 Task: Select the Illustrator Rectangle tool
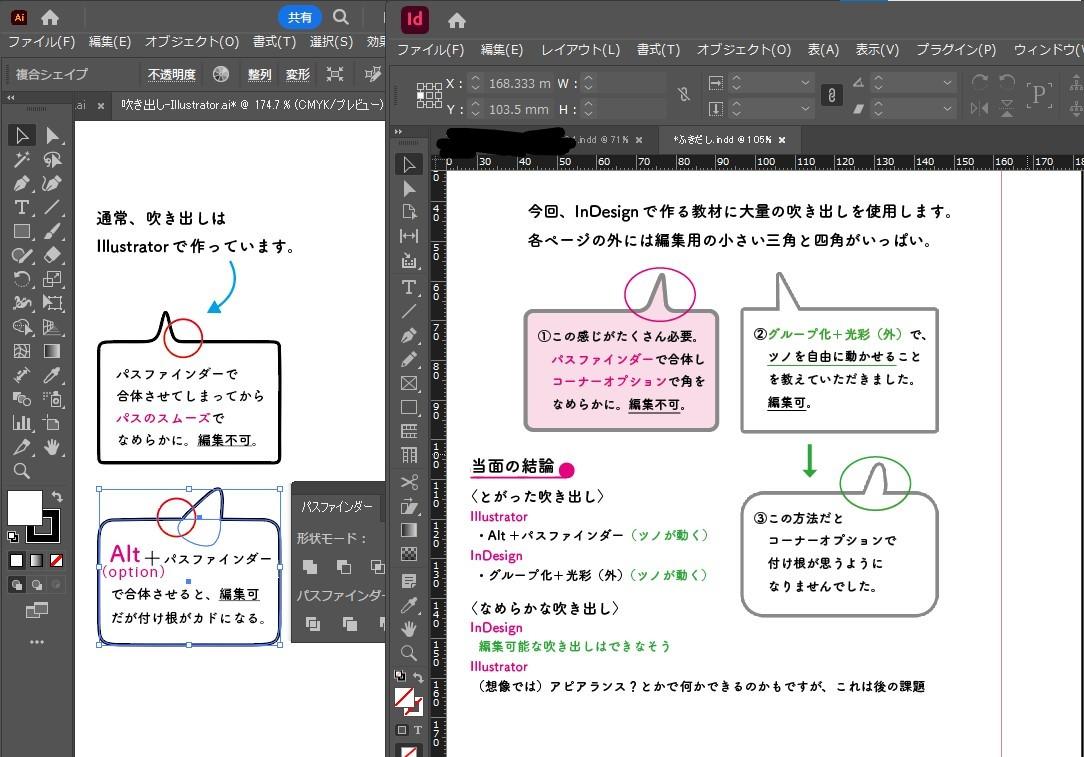tap(22, 232)
